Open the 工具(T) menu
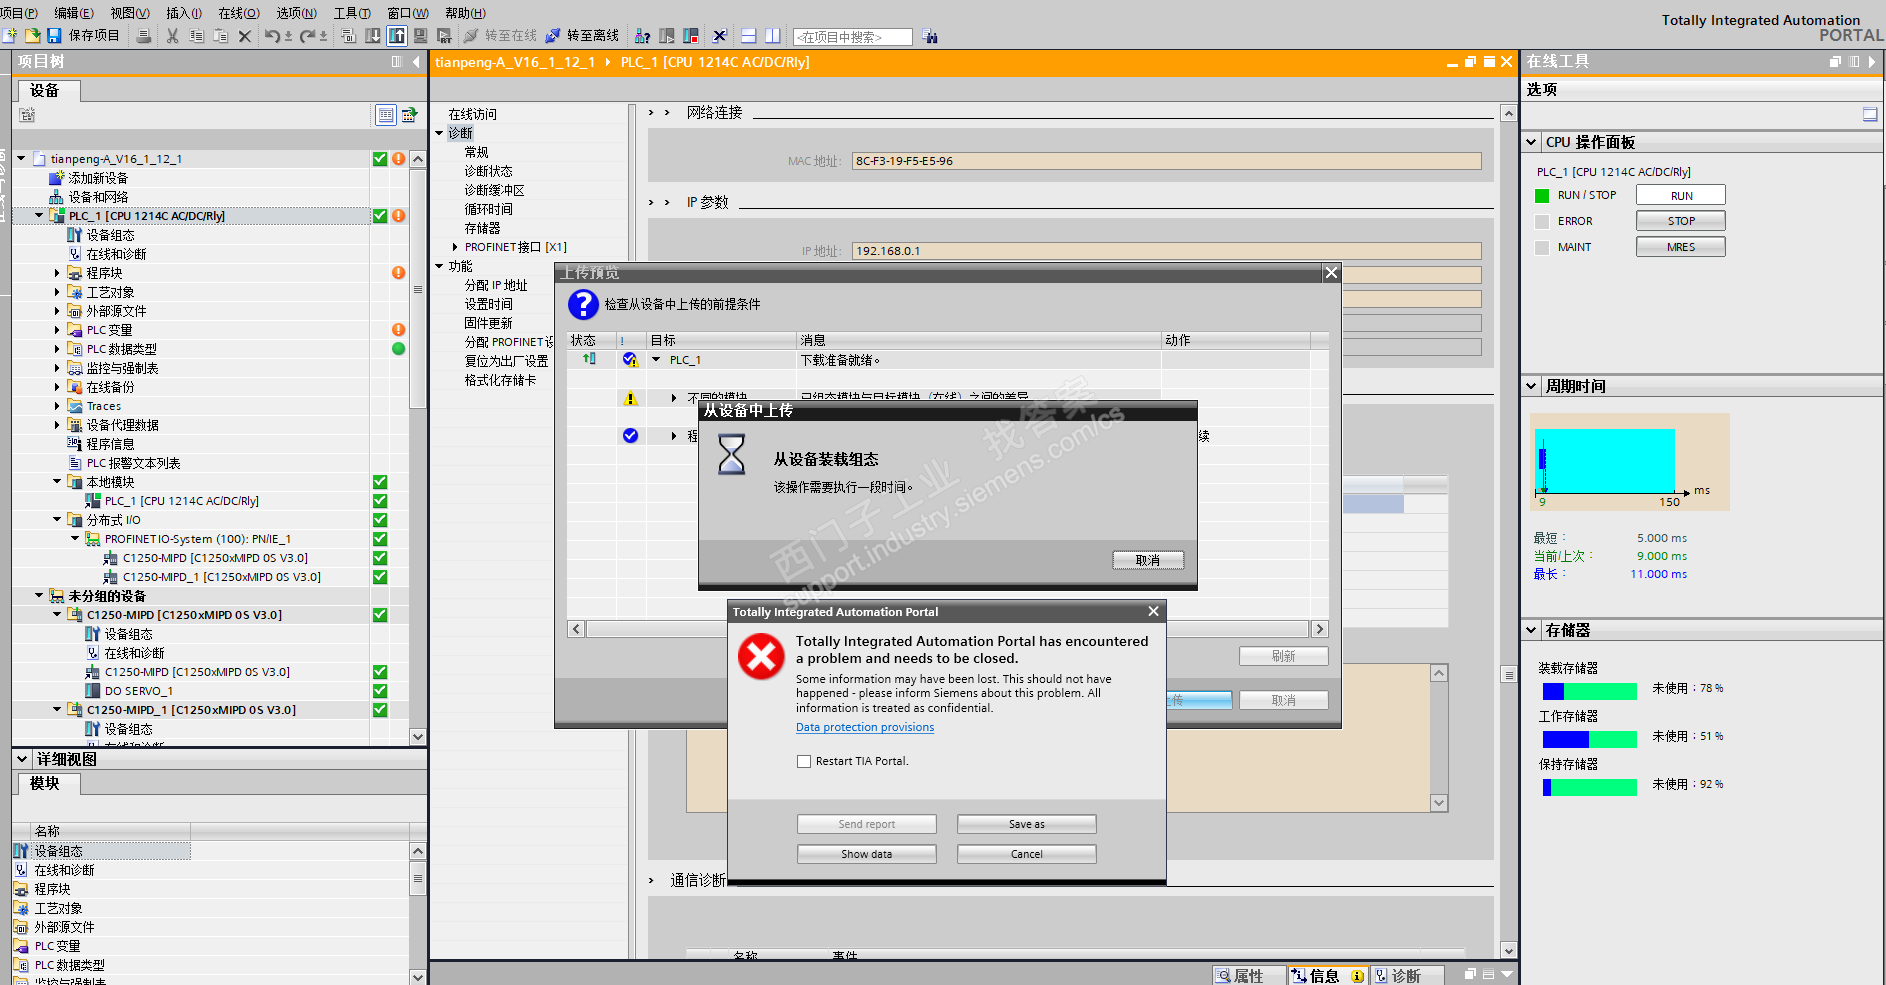Image resolution: width=1886 pixels, height=985 pixels. click(x=352, y=13)
